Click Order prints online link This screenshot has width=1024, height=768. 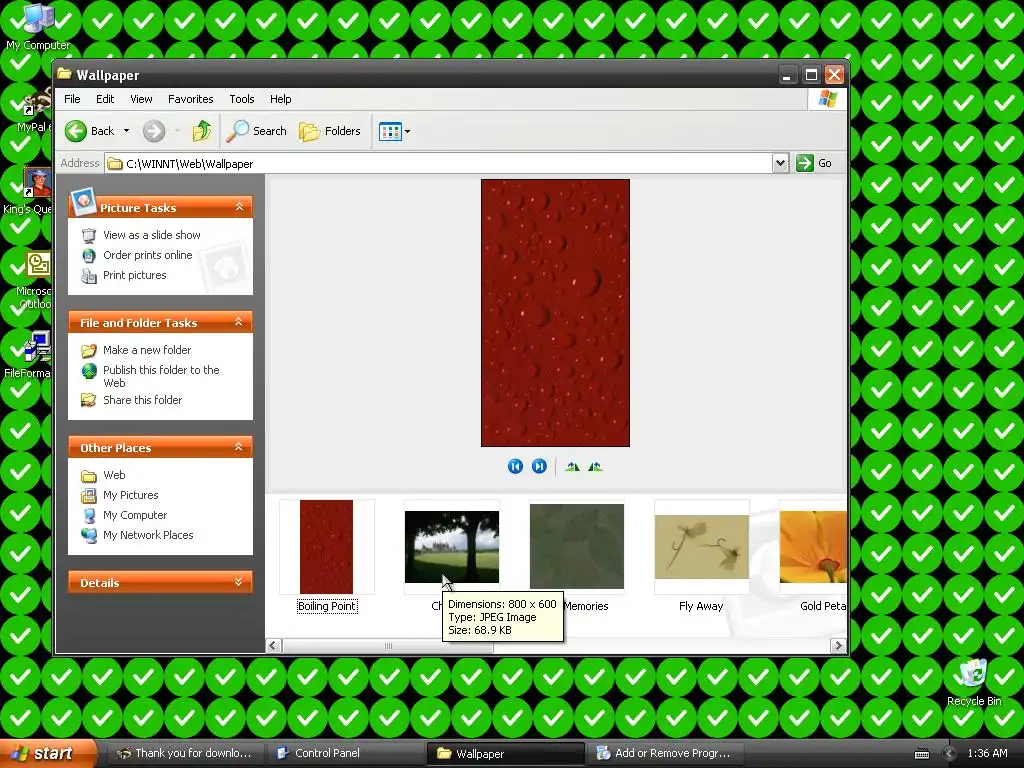pyautogui.click(x=148, y=255)
